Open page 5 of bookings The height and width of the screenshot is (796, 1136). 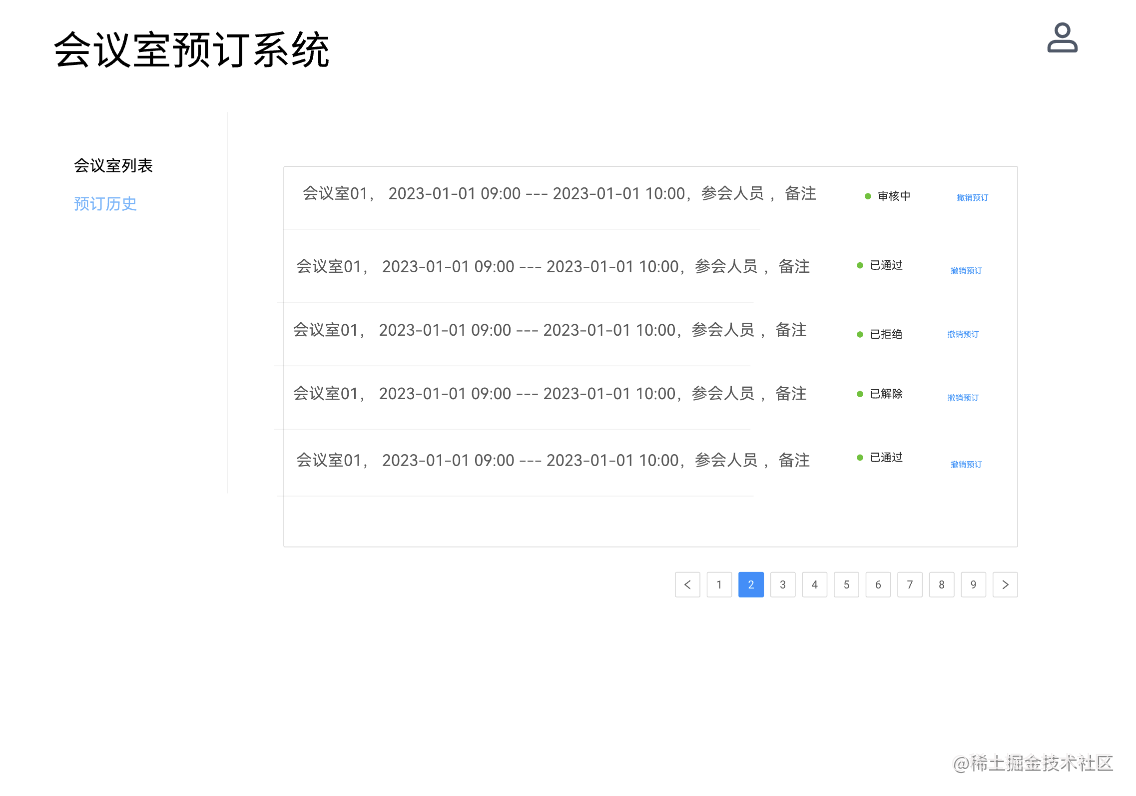click(846, 585)
